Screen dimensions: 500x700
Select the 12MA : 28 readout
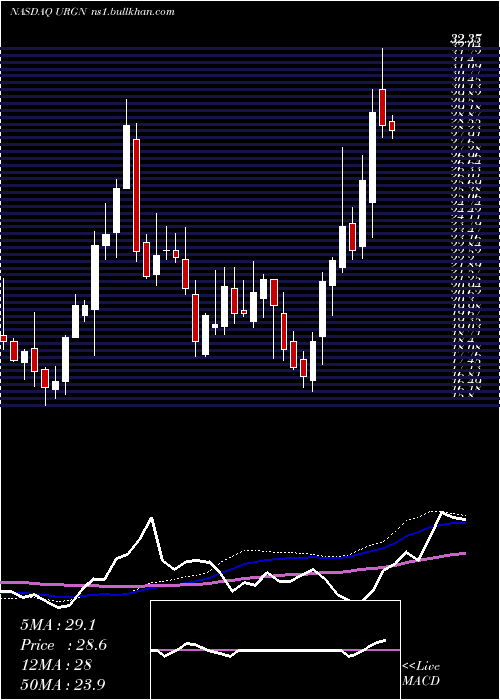(56, 665)
